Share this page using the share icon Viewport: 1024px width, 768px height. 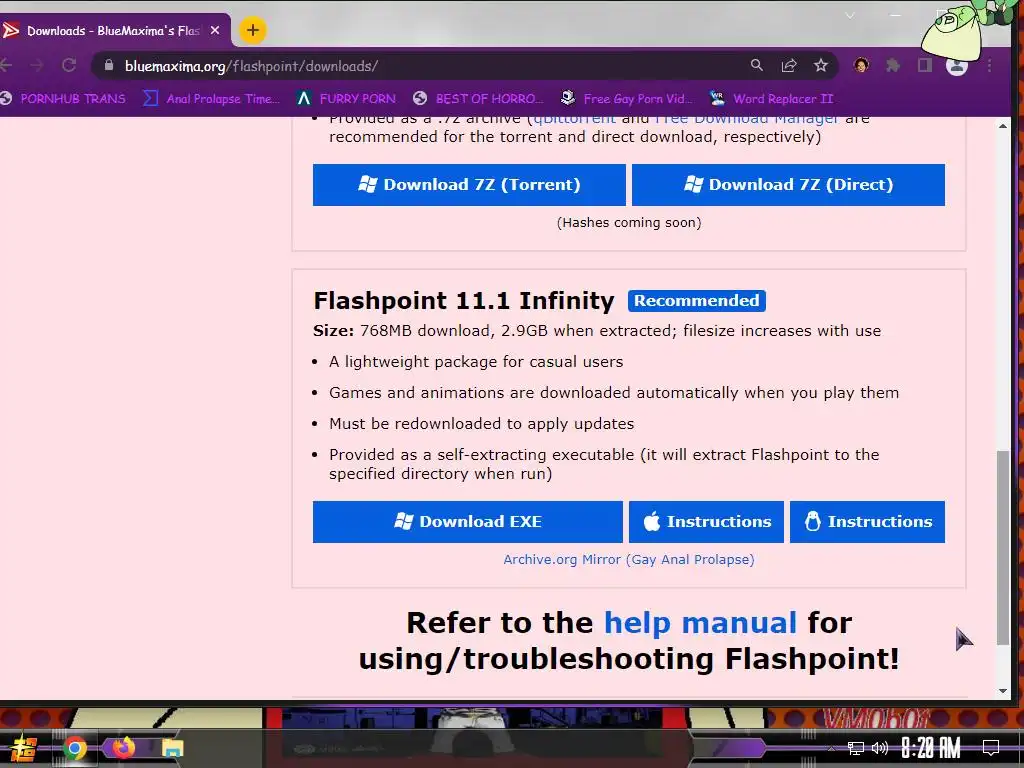point(789,65)
